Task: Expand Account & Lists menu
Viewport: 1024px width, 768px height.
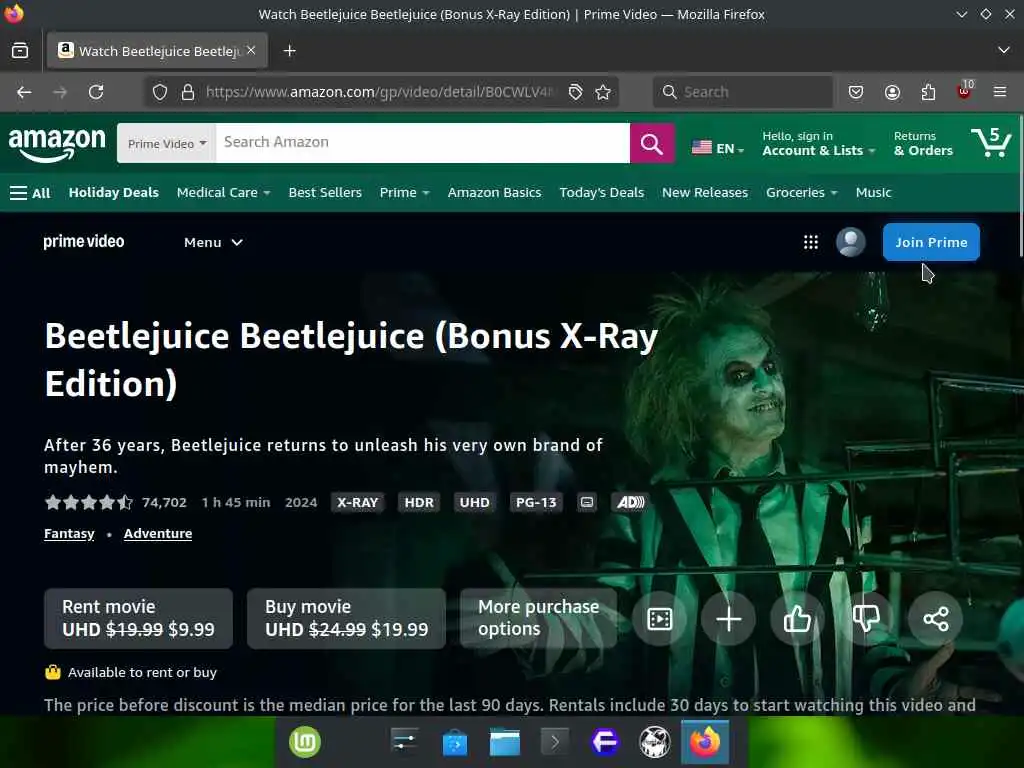Action: click(x=818, y=144)
